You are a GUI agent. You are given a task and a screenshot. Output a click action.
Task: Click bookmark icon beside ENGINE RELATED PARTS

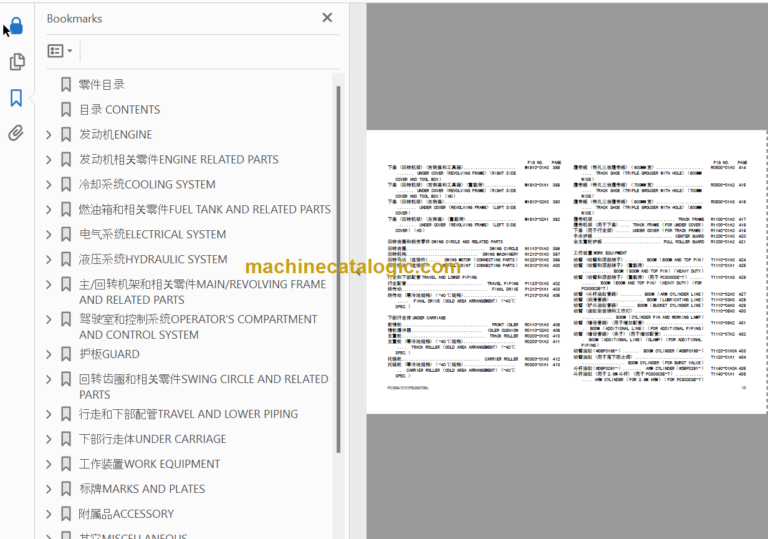[x=66, y=159]
